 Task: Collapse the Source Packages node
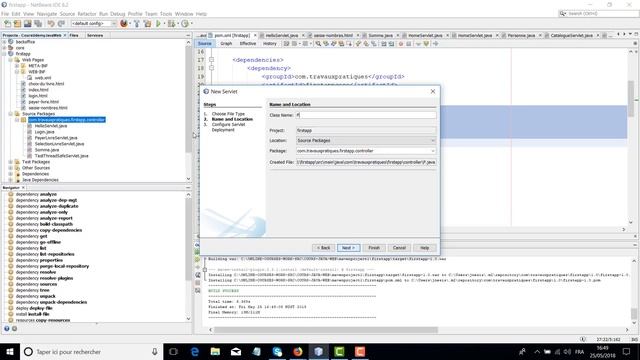tap(11, 113)
